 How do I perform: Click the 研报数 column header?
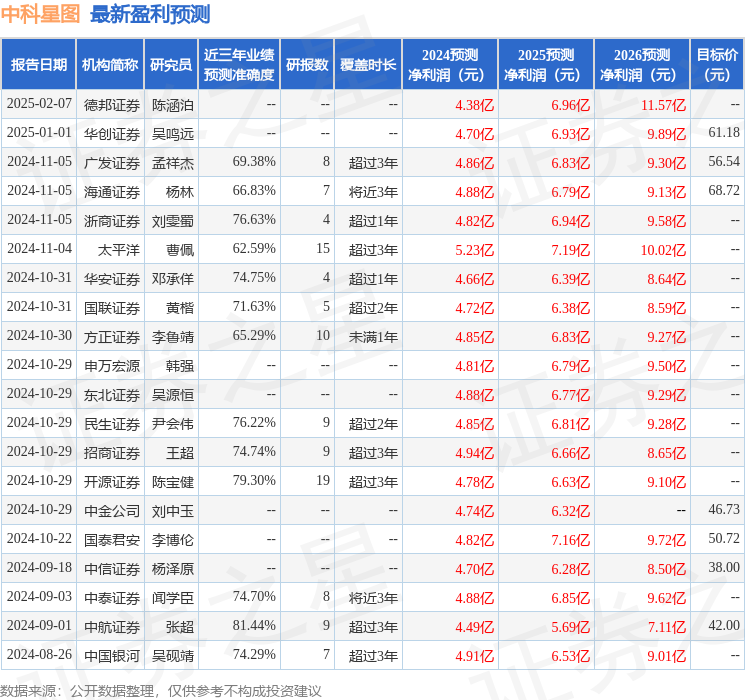click(x=307, y=65)
